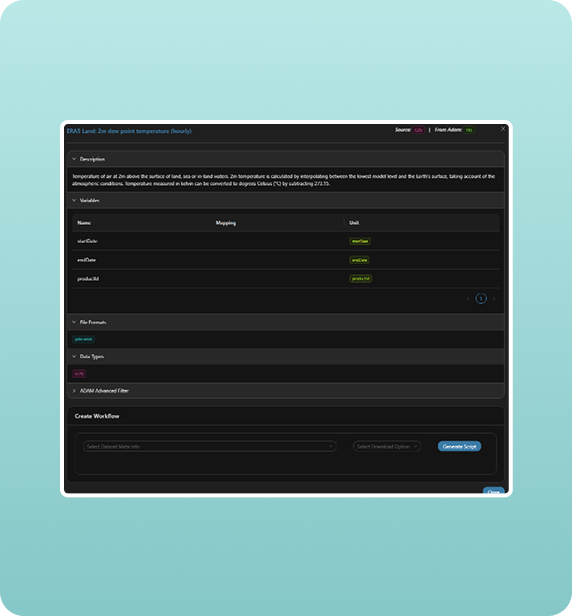Viewport: 572px width, 616px height.
Task: Select page 1 in variables pagination
Action: tap(481, 299)
